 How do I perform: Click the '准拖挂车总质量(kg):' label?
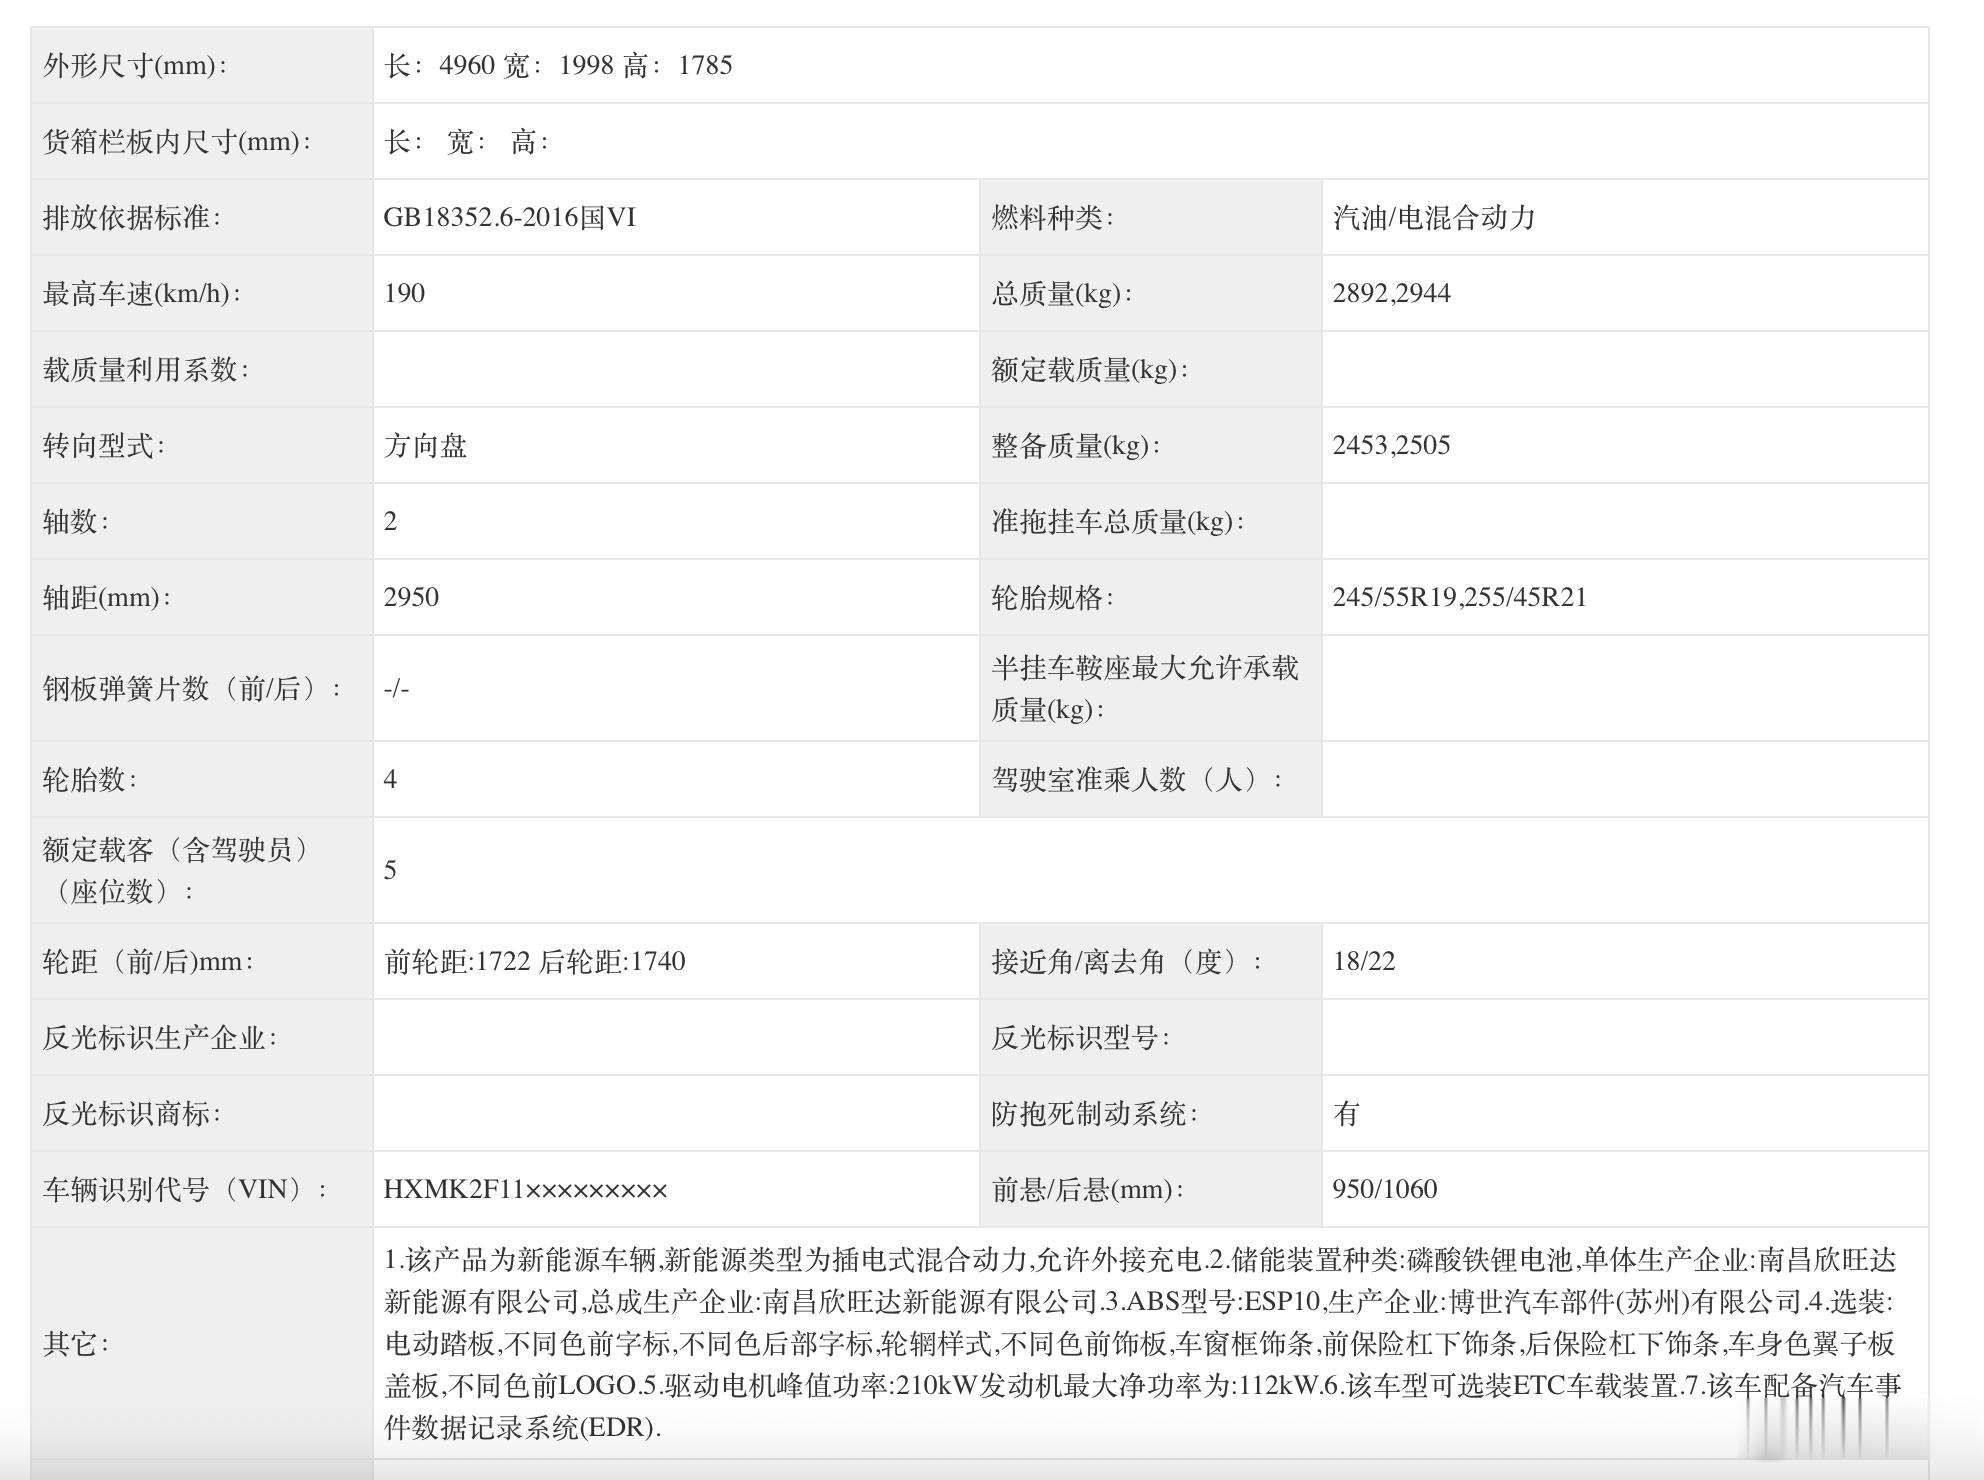(1117, 521)
